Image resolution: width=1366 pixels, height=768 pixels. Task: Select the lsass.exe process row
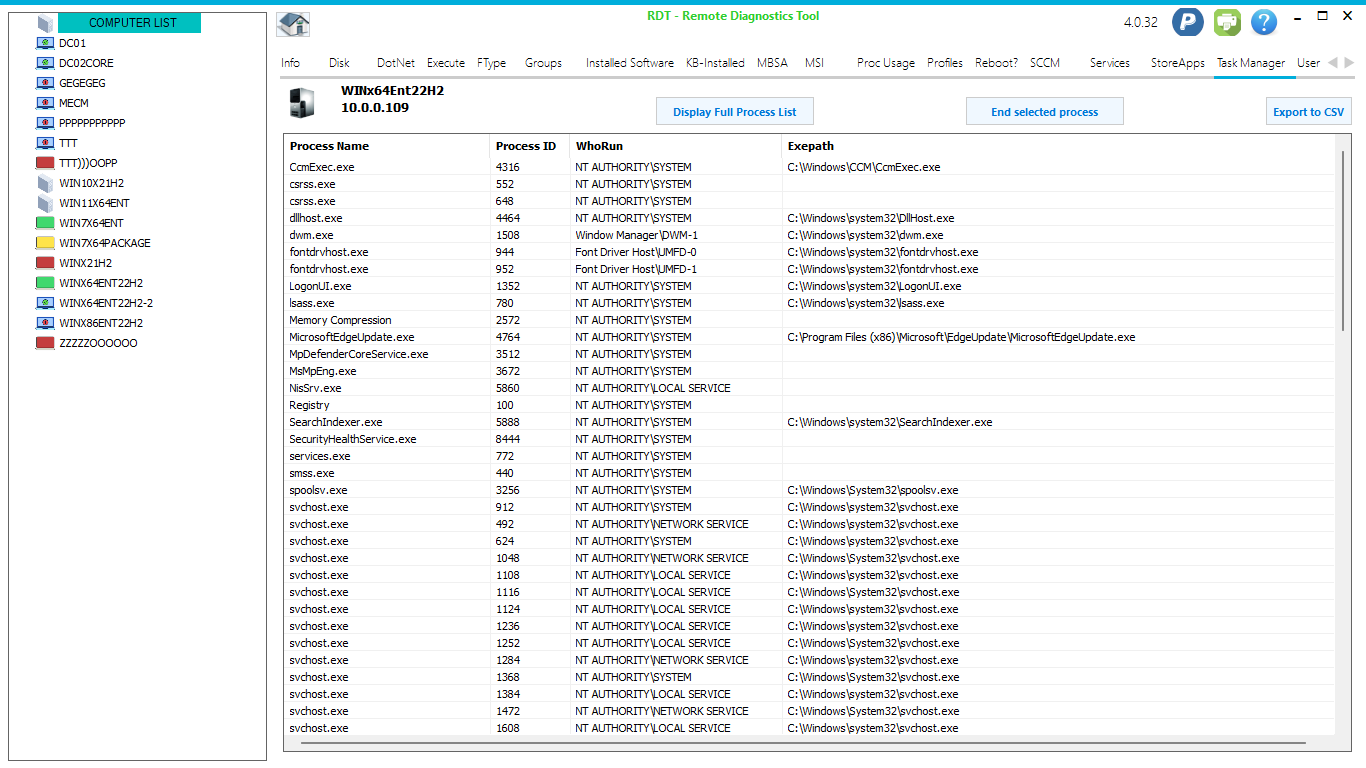click(x=810, y=303)
